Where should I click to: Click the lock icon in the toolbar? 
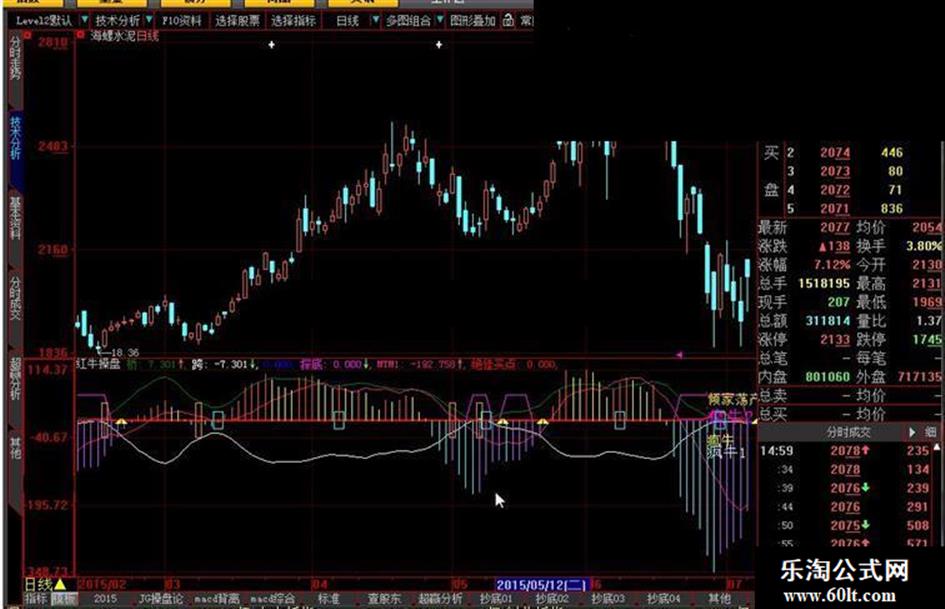click(x=508, y=21)
